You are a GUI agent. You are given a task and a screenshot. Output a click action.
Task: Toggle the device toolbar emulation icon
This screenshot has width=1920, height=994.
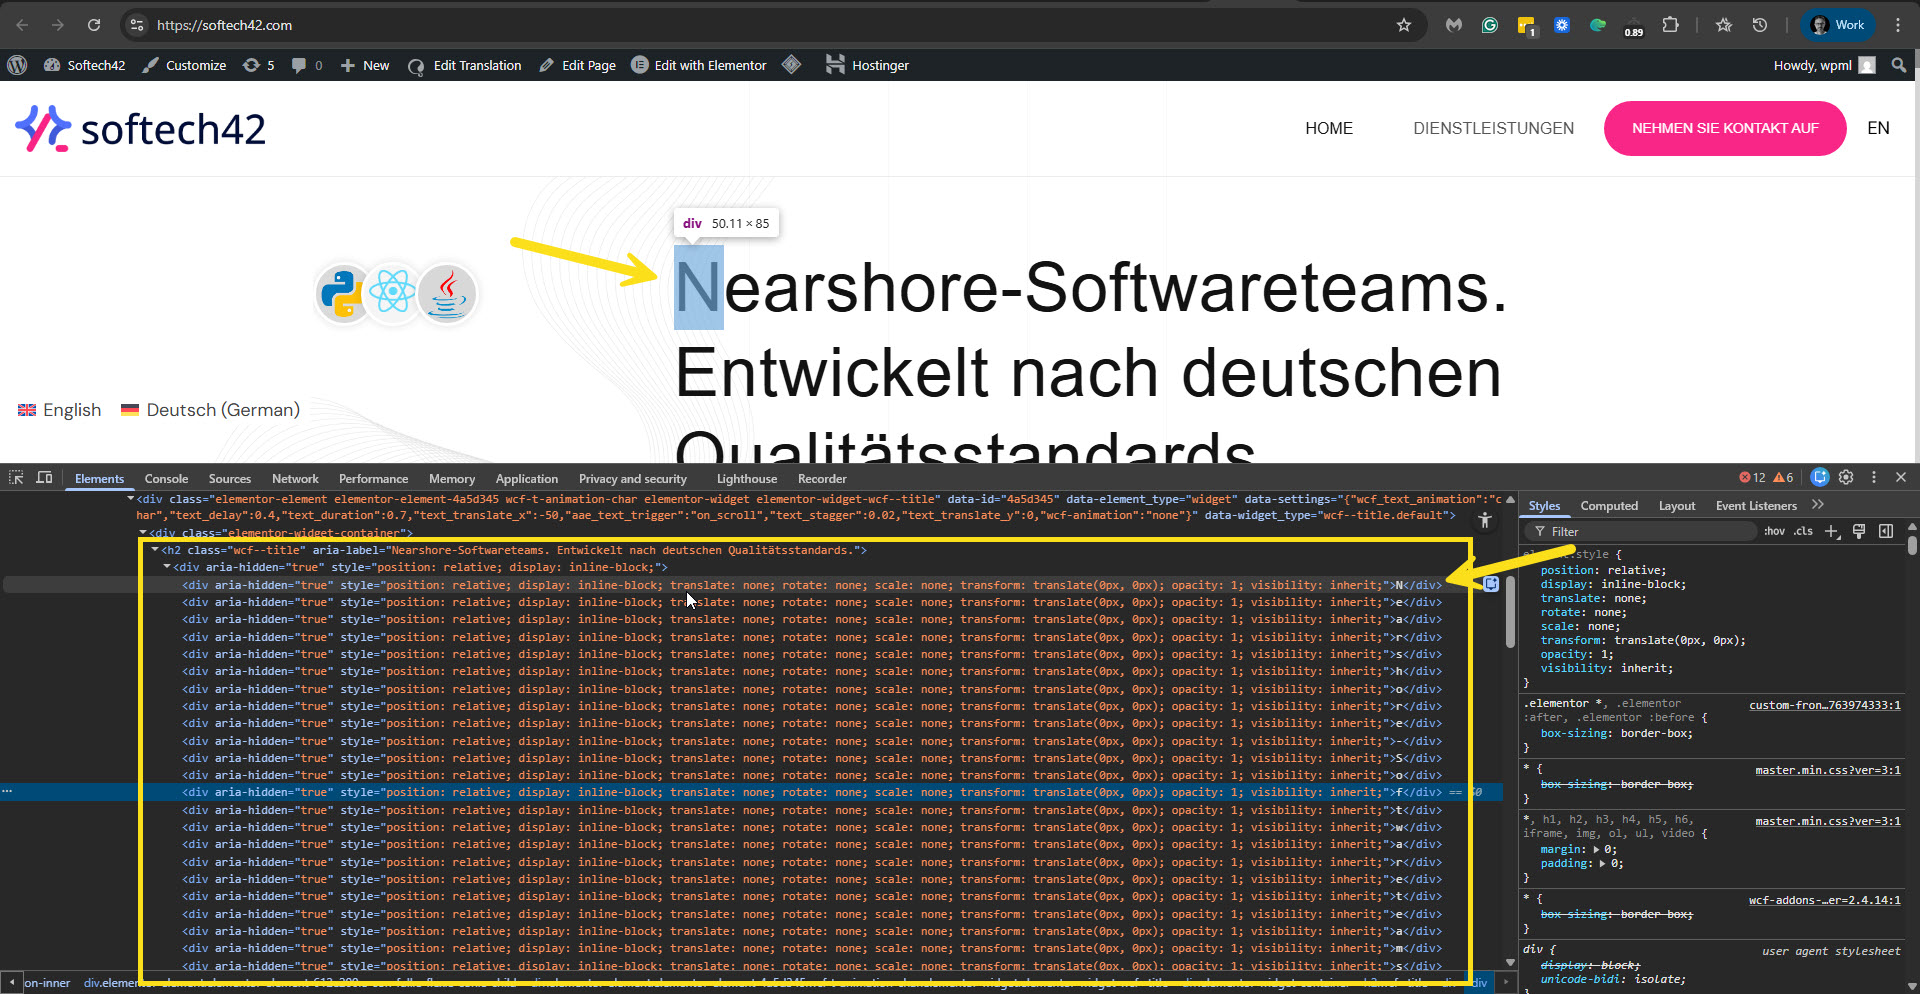pos(44,478)
